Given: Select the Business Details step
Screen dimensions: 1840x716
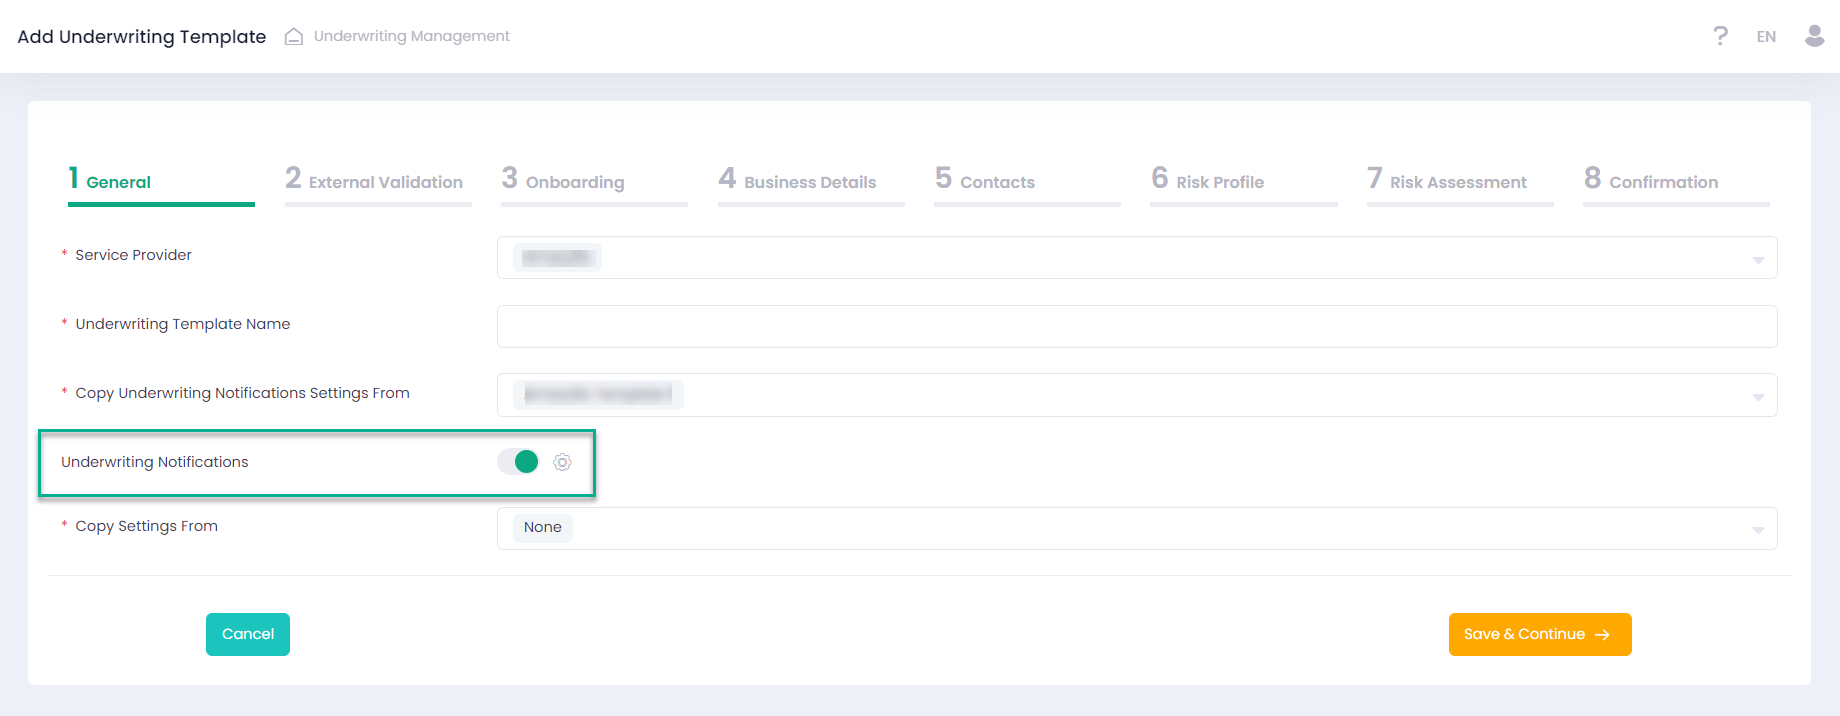Looking at the screenshot, I should [798, 181].
